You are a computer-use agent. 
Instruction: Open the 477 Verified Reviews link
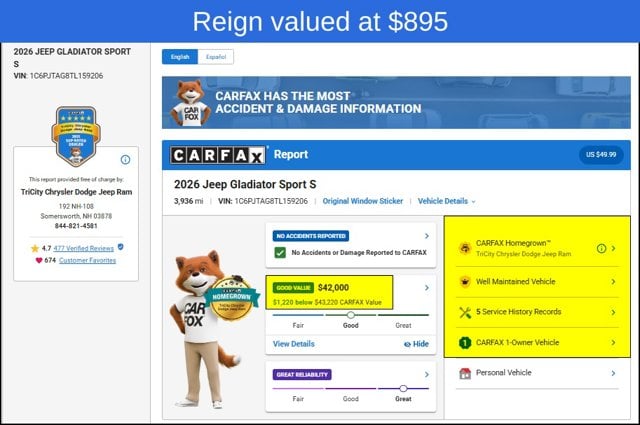click(x=84, y=248)
